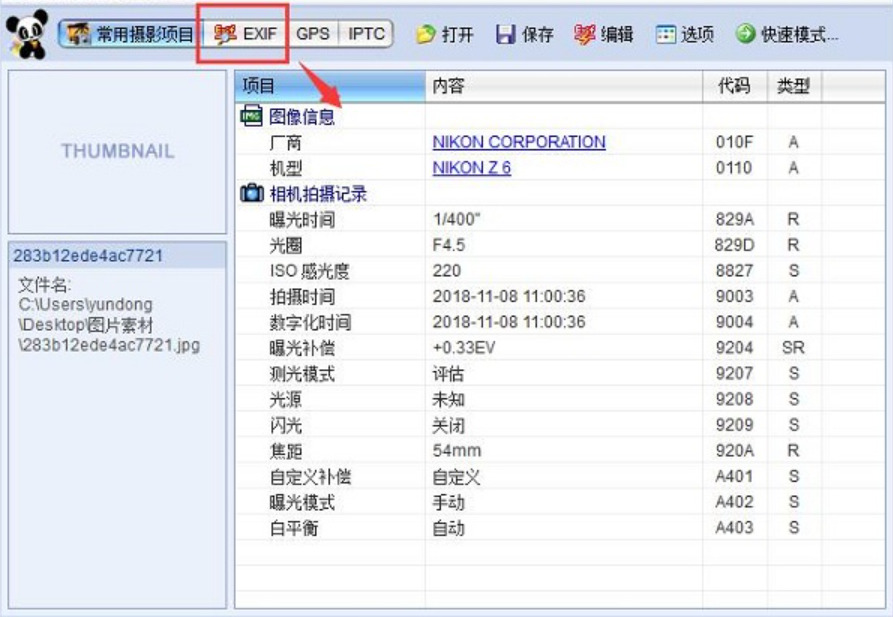The width and height of the screenshot is (893, 617).
Task: Click the code 8827 cell
Action: tap(734, 271)
